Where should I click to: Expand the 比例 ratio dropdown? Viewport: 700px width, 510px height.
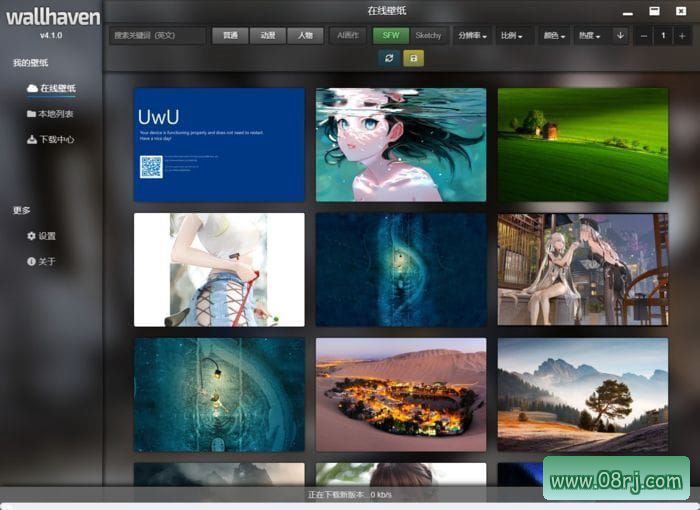(512, 35)
